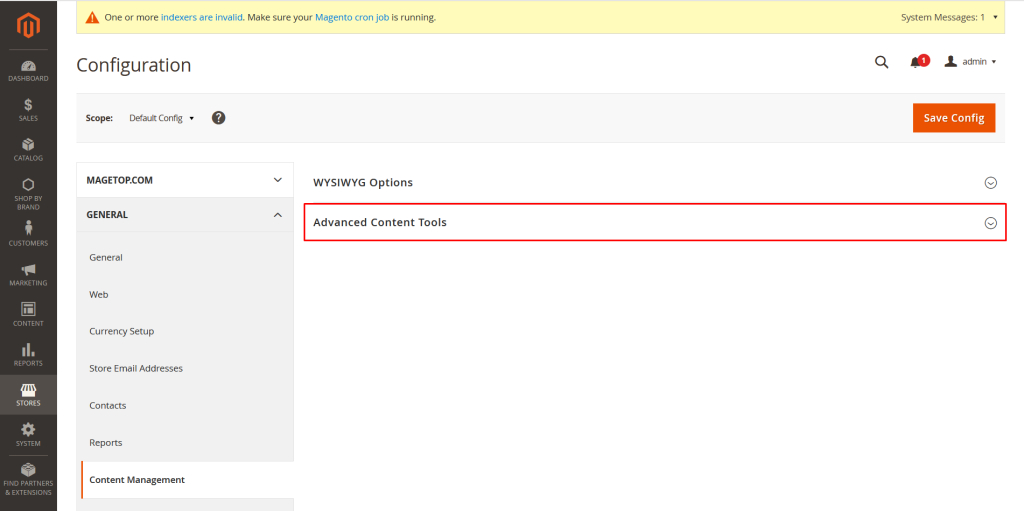Open the Dashboard sidebar icon
This screenshot has height=511, width=1024.
tap(28, 67)
